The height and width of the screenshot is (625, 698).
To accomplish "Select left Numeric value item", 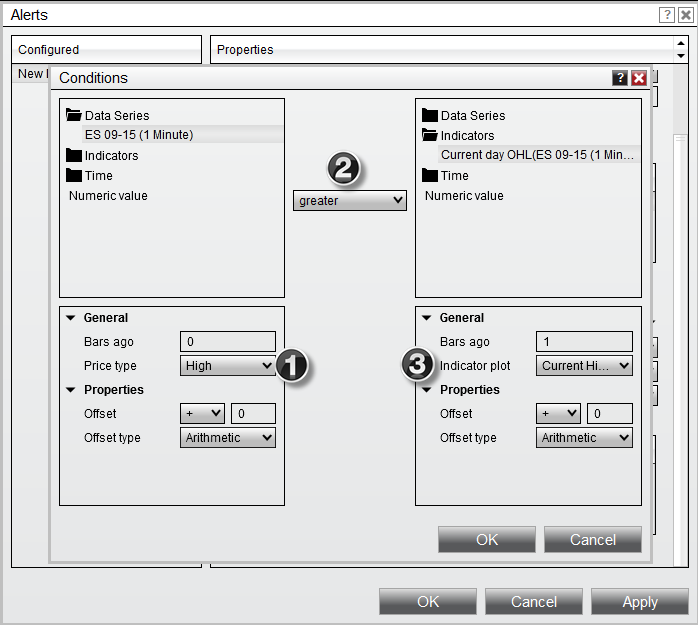I will [108, 196].
